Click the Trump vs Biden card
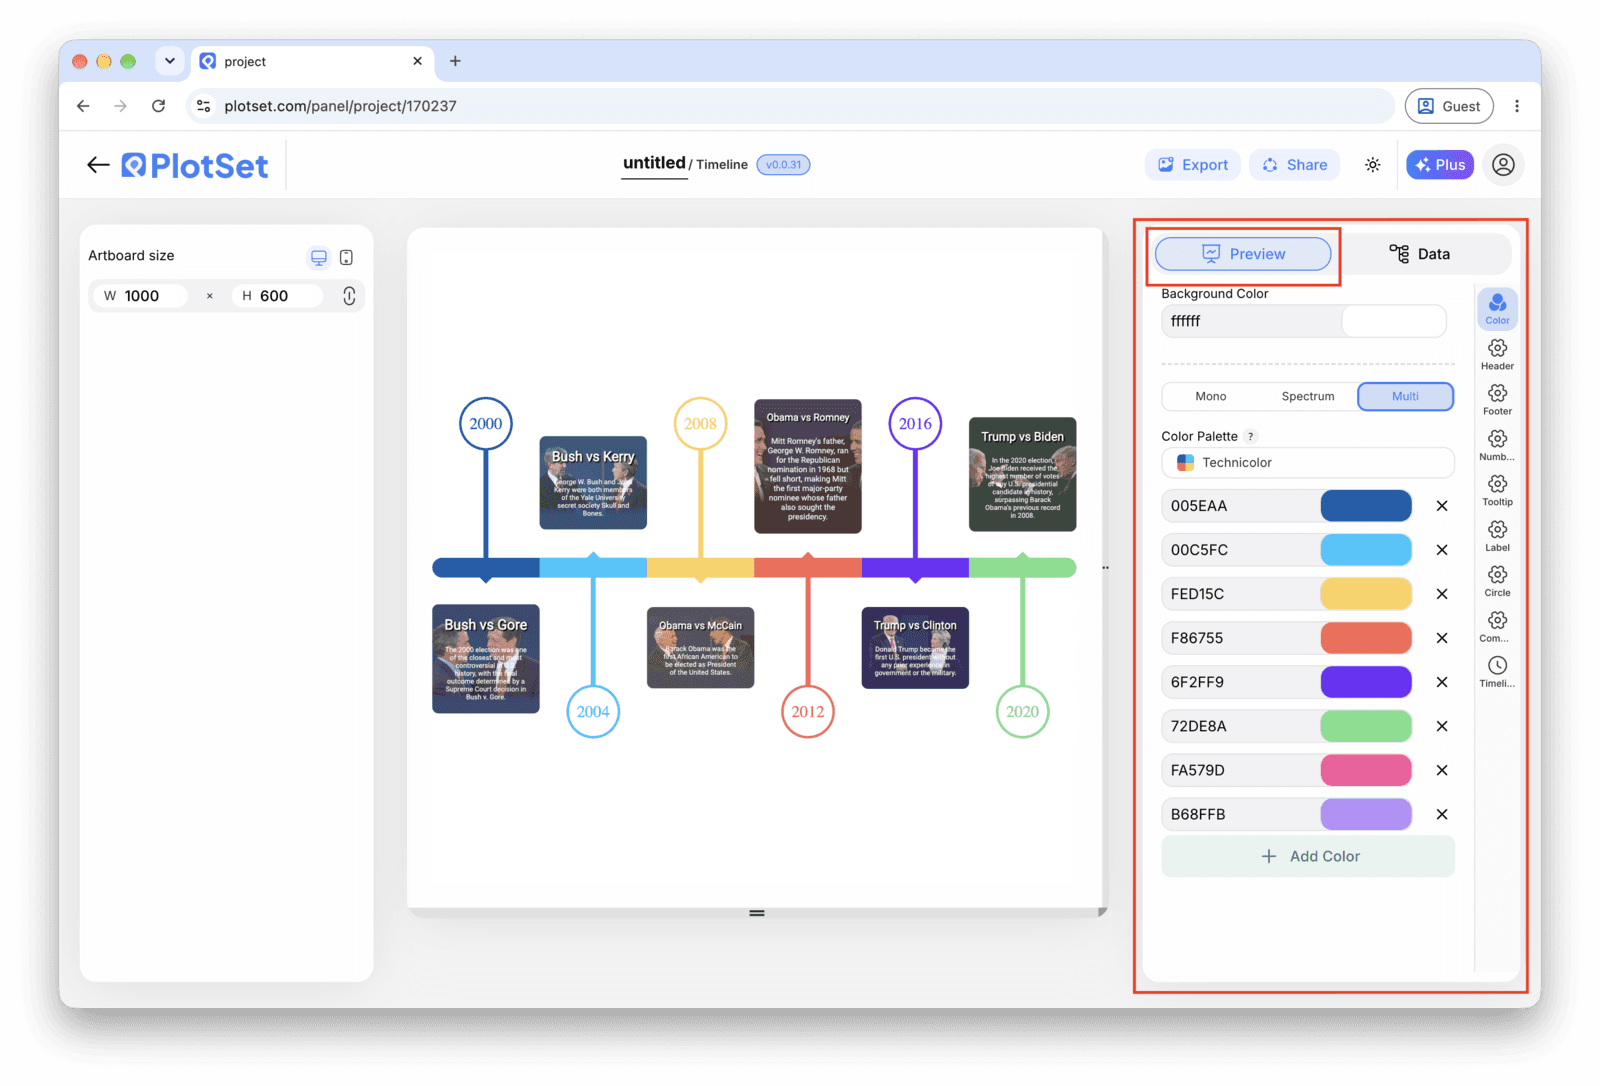The width and height of the screenshot is (1600, 1086). coord(1023,474)
